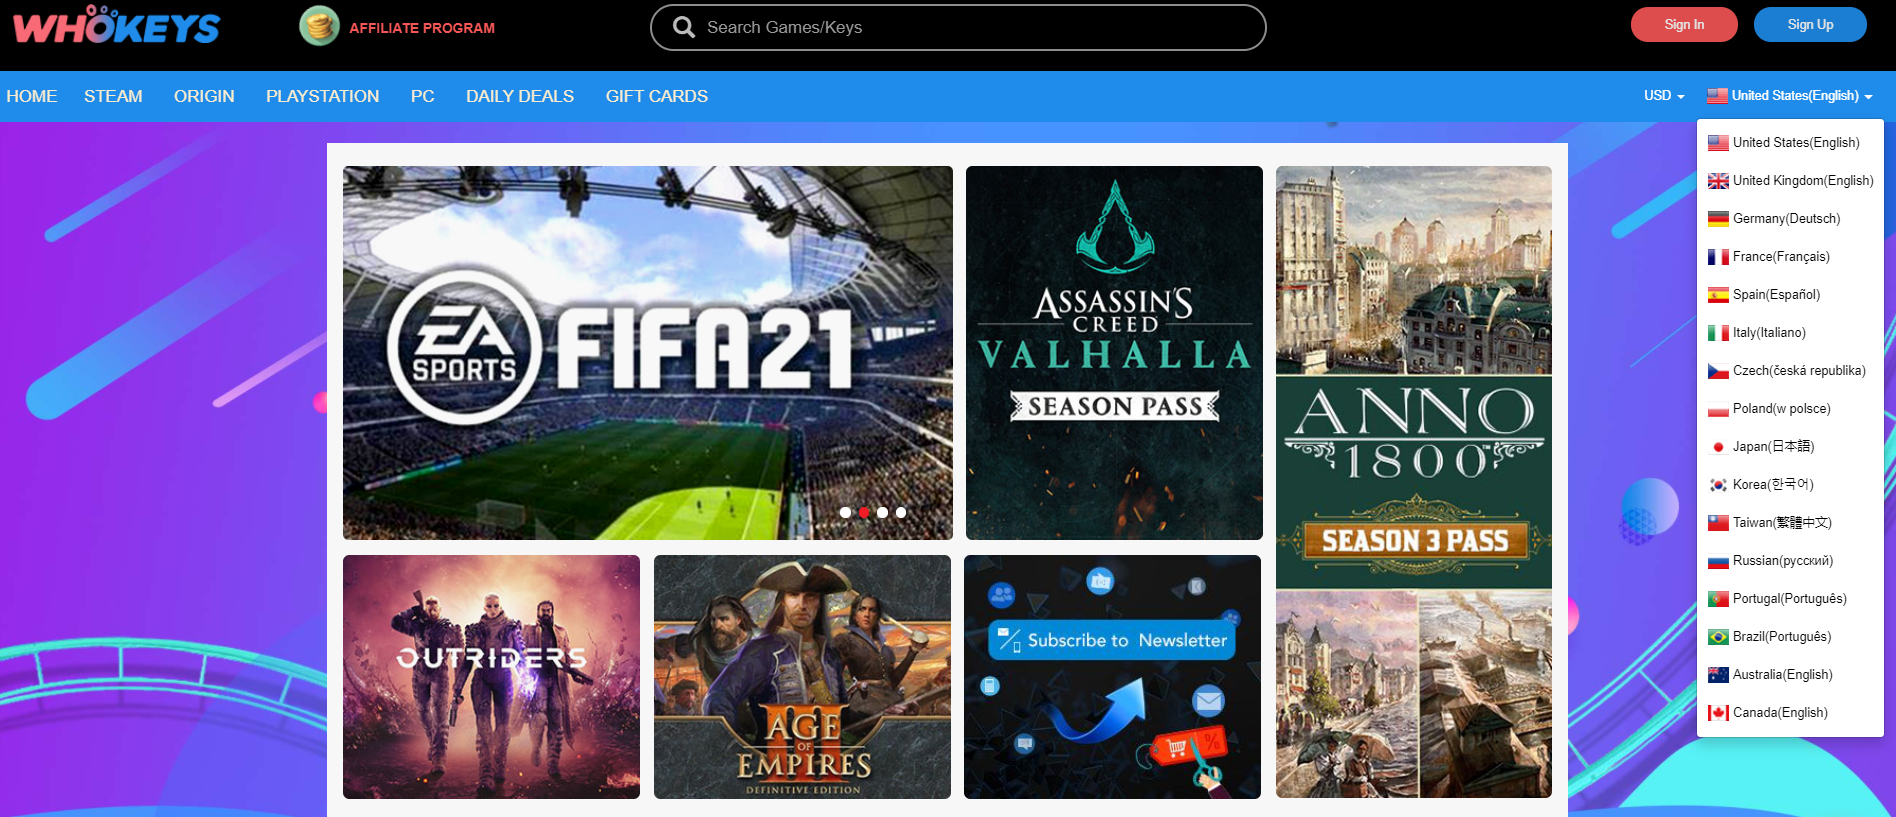Show the third carousel slide
This screenshot has width=1896, height=817.
click(x=882, y=512)
